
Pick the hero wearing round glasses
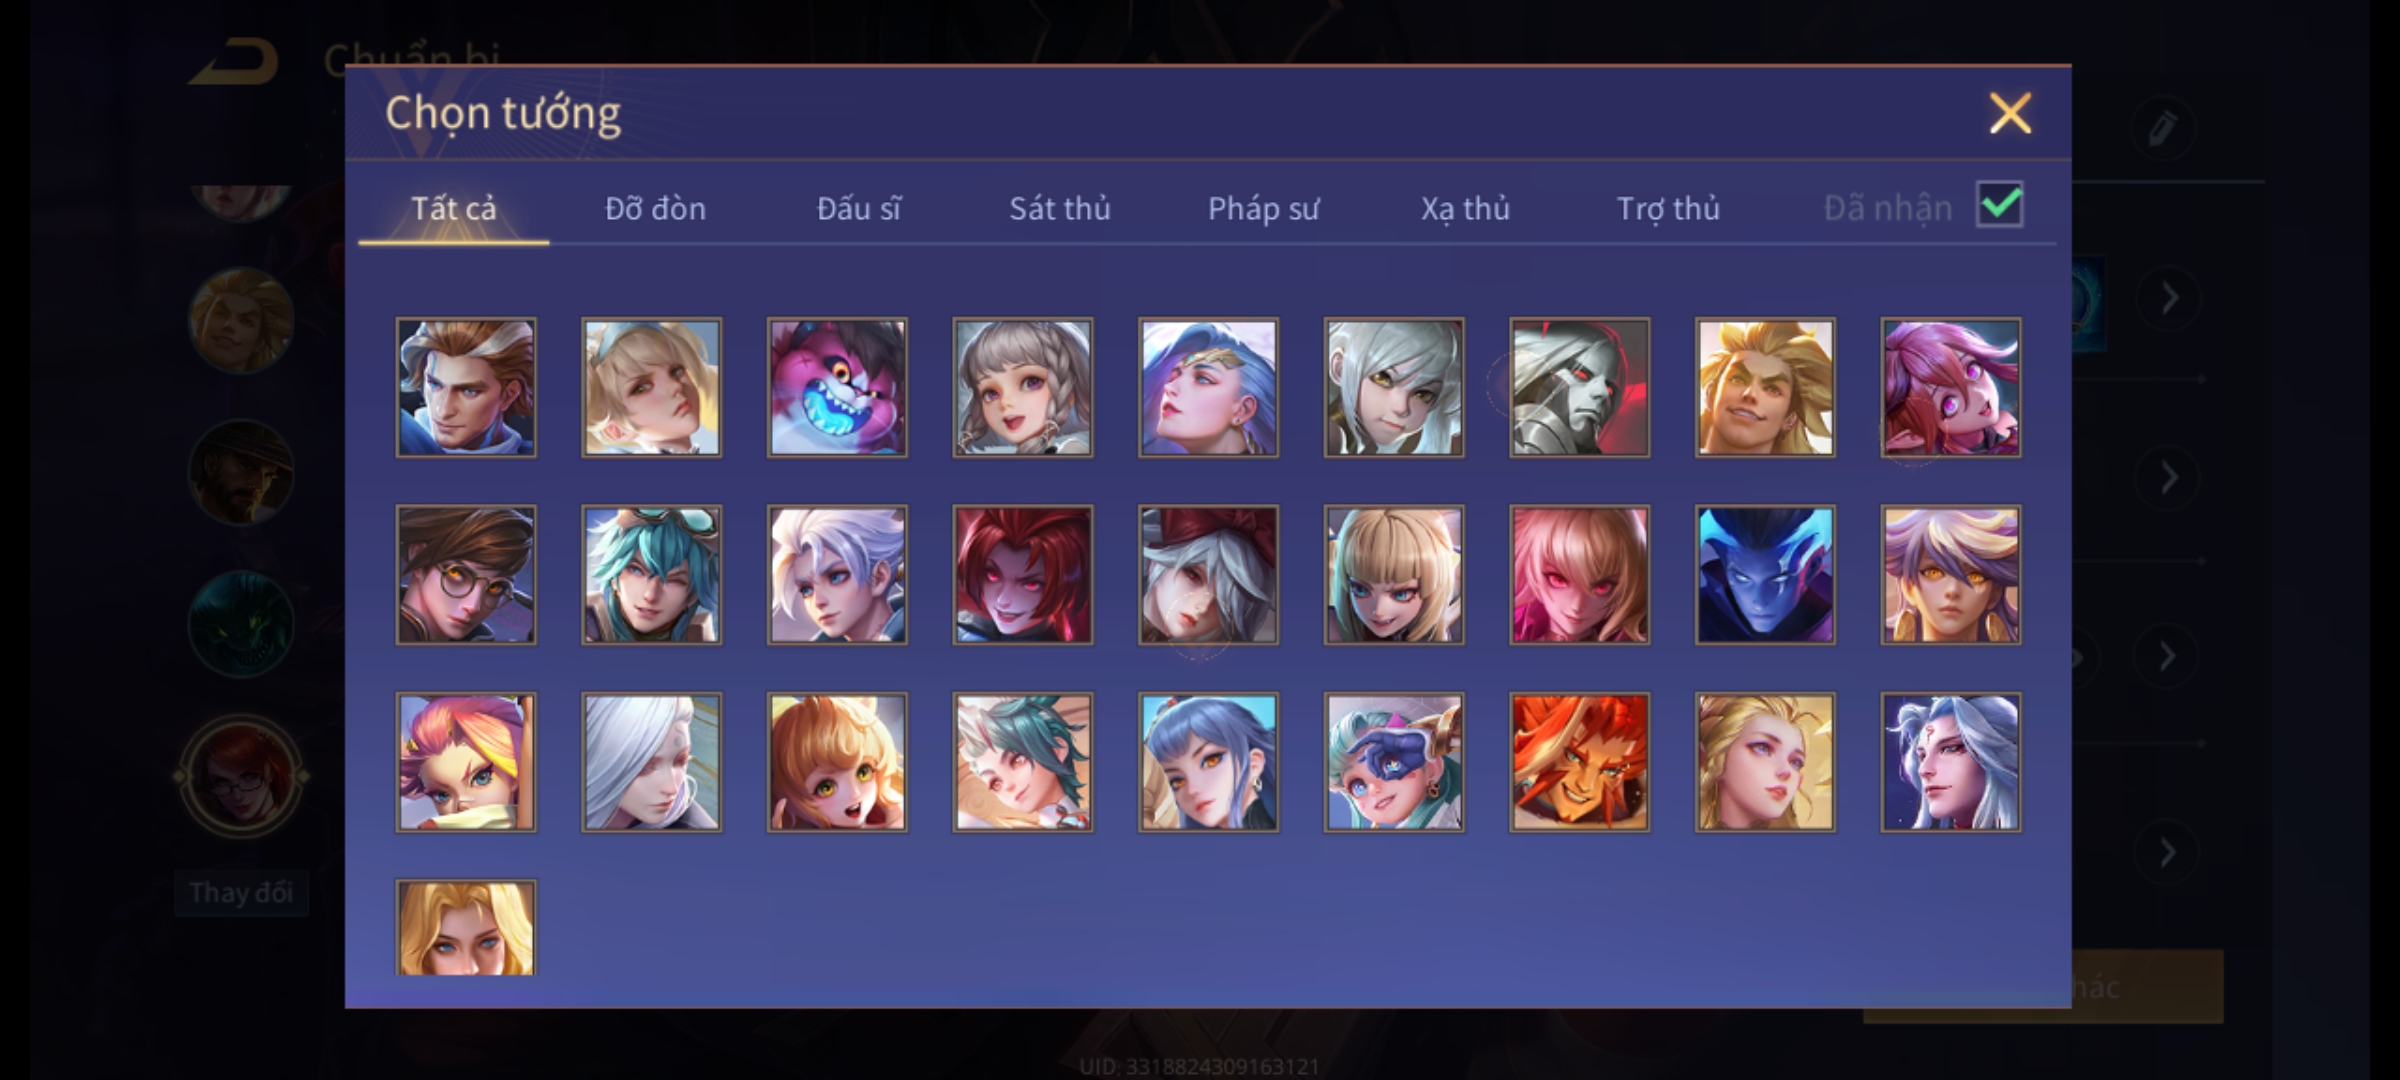(466, 575)
